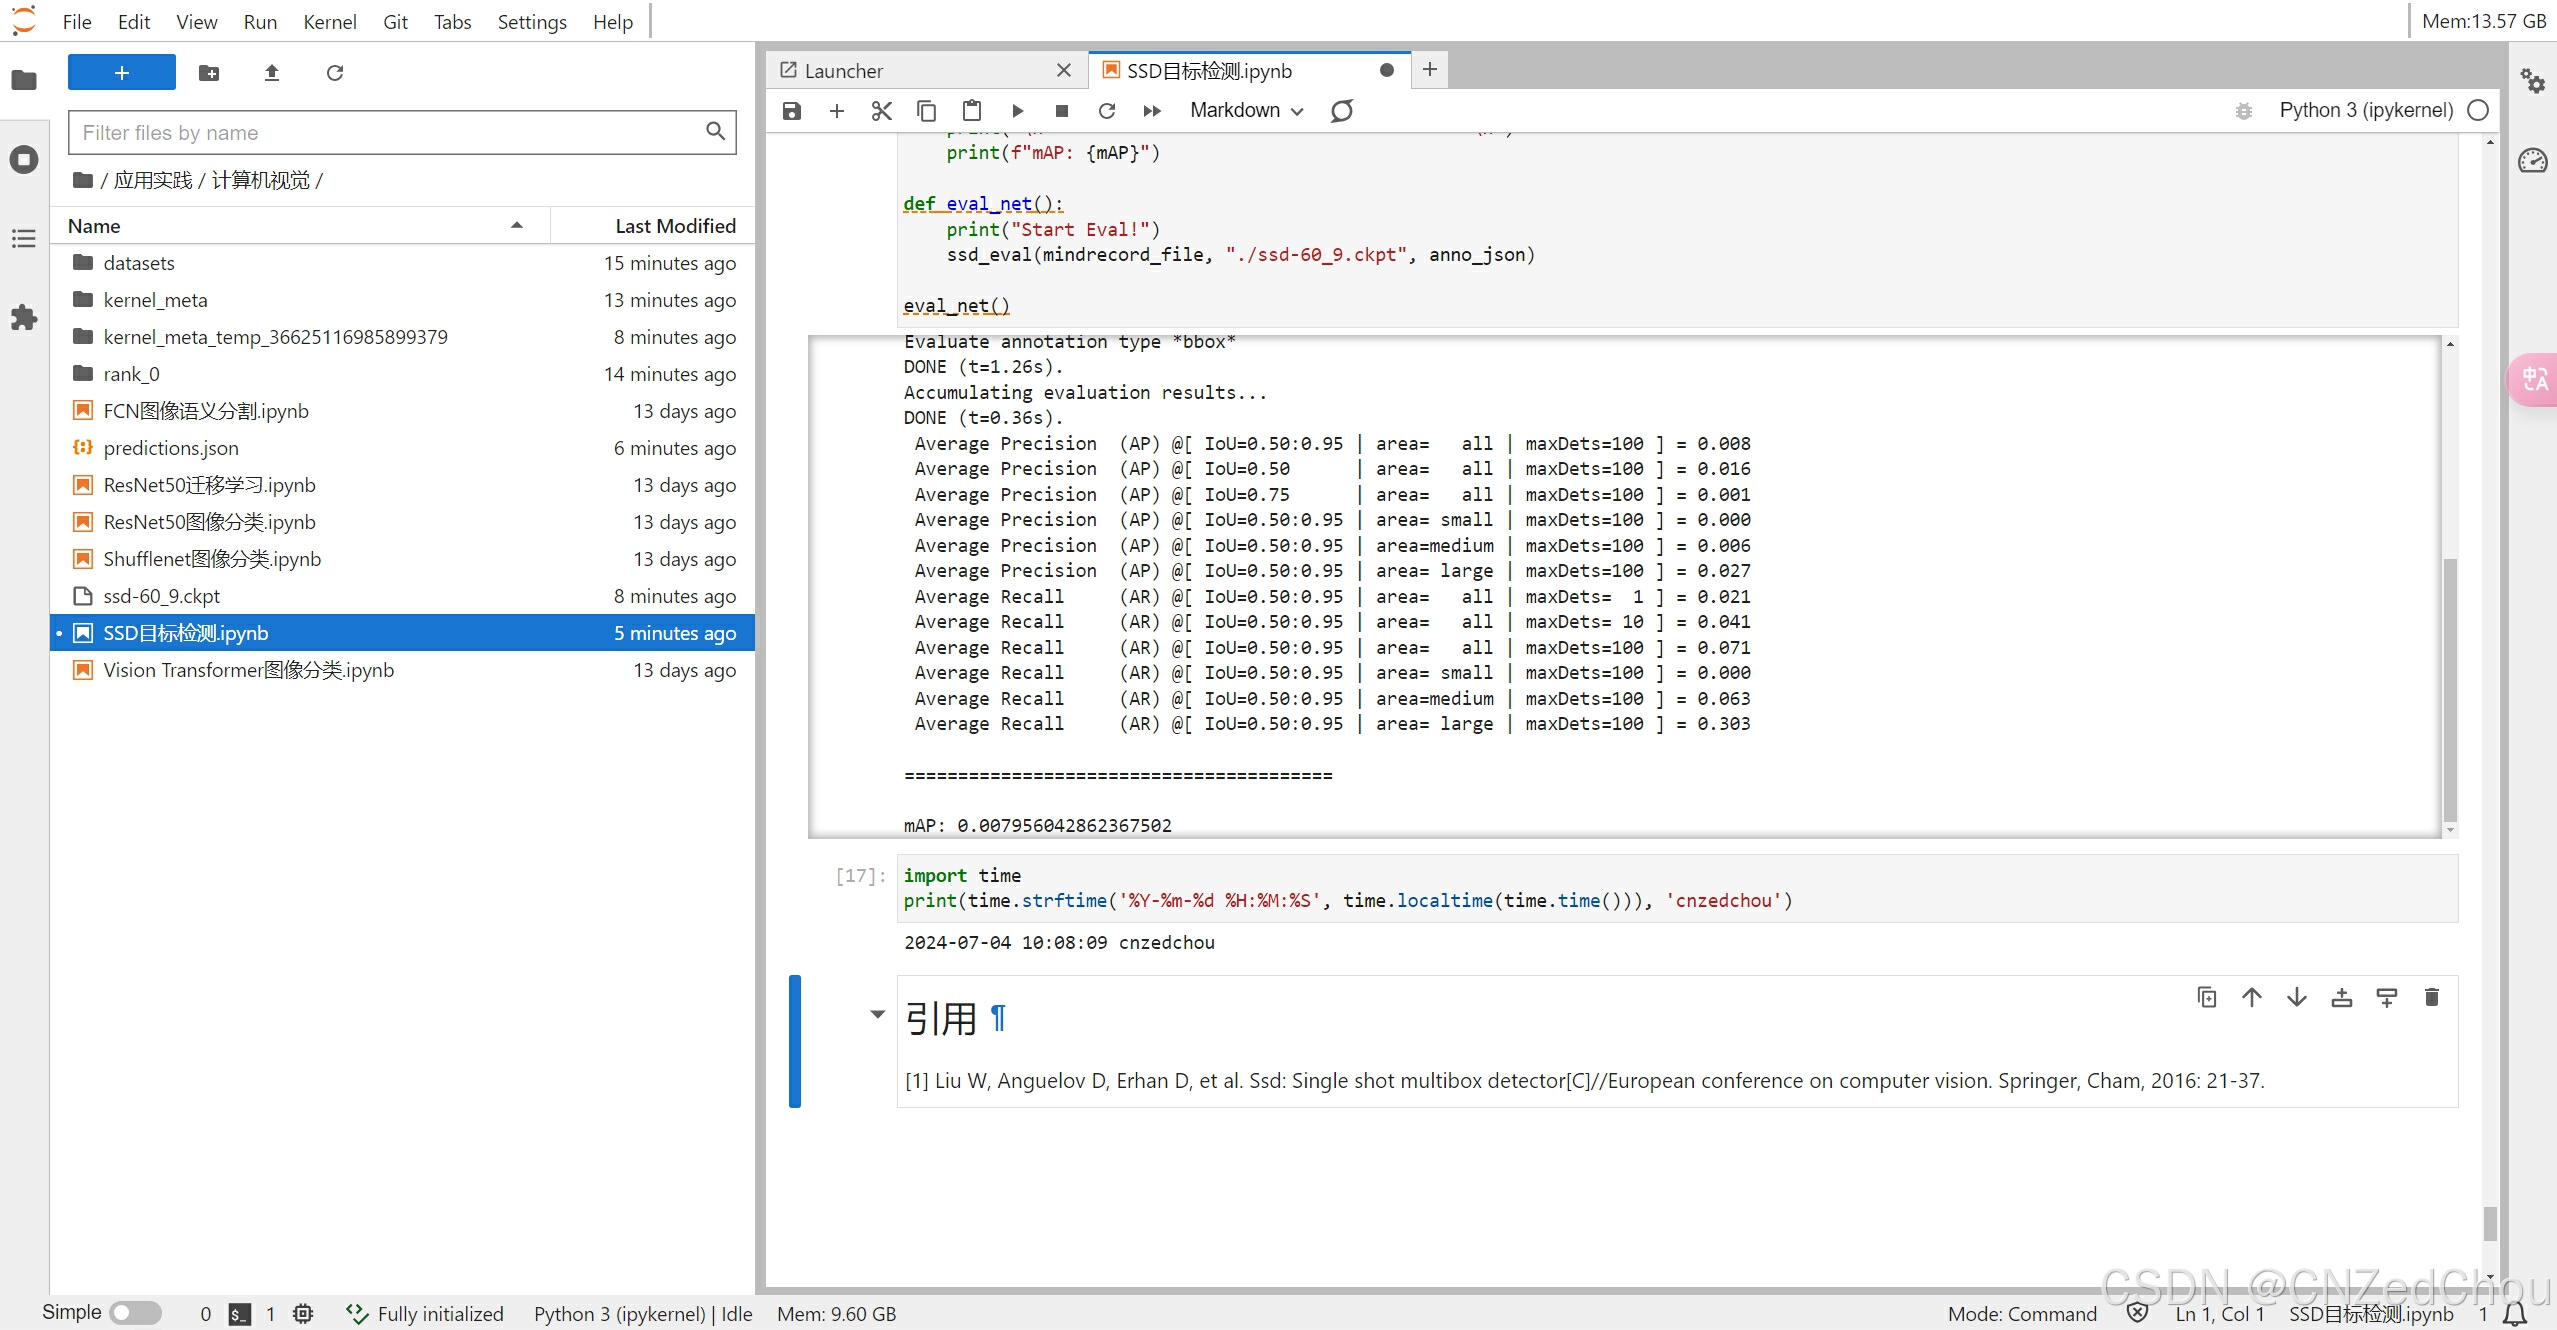Click the circular render icon beside Markdown
This screenshot has width=2557, height=1330.
pos(1342,111)
